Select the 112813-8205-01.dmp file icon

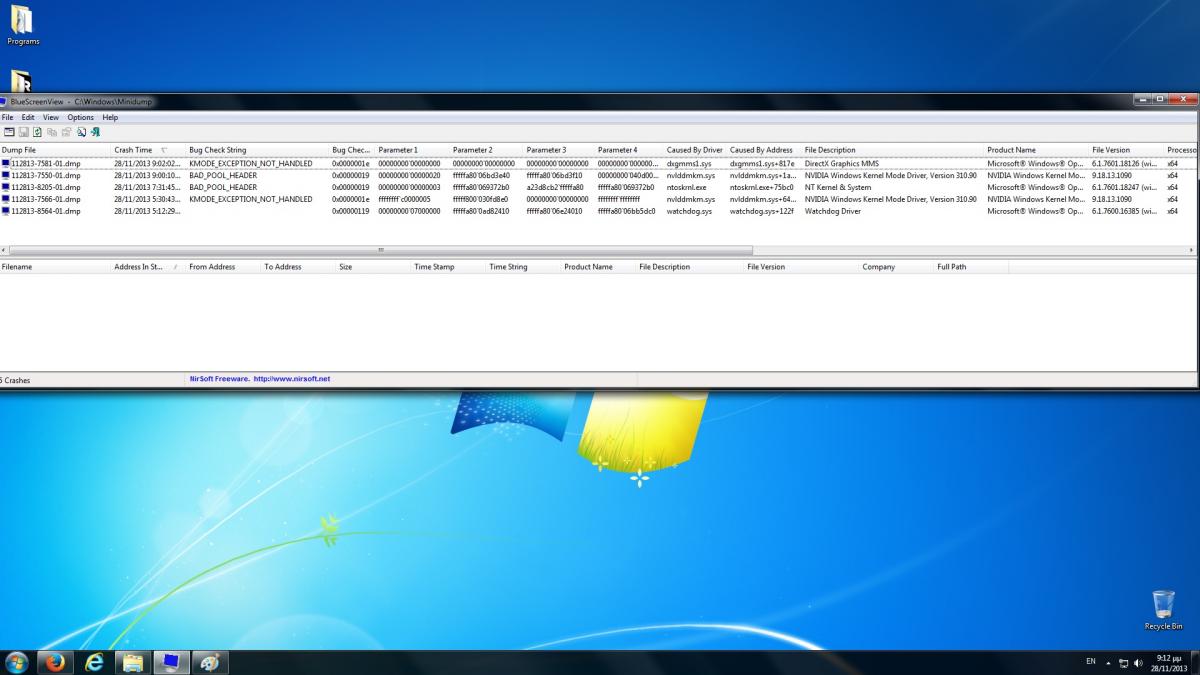coord(5,187)
